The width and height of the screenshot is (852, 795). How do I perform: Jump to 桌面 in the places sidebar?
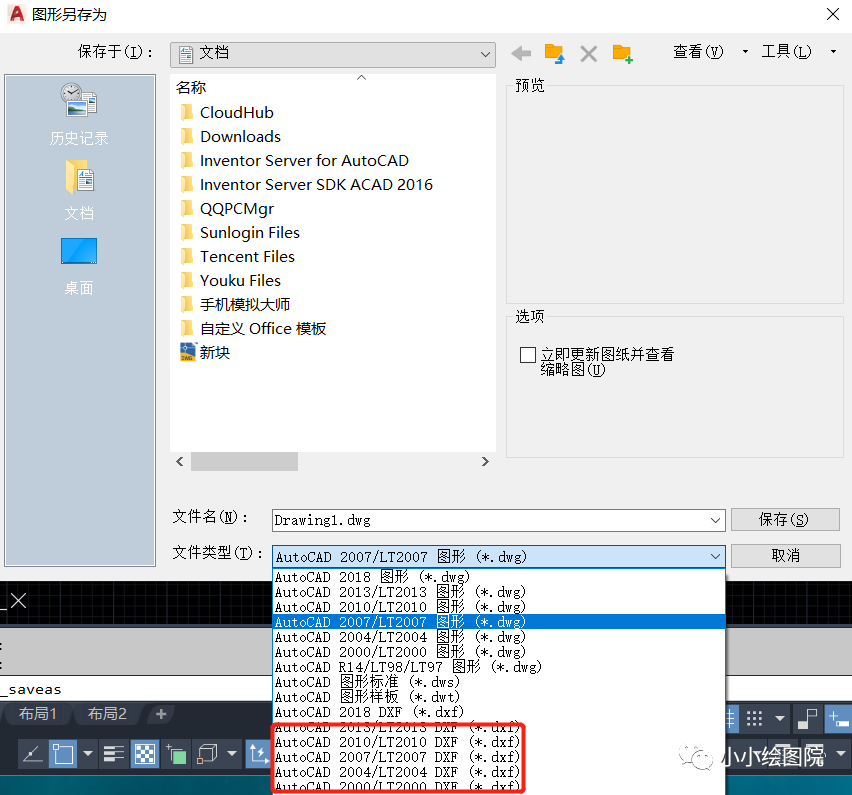click(x=79, y=266)
